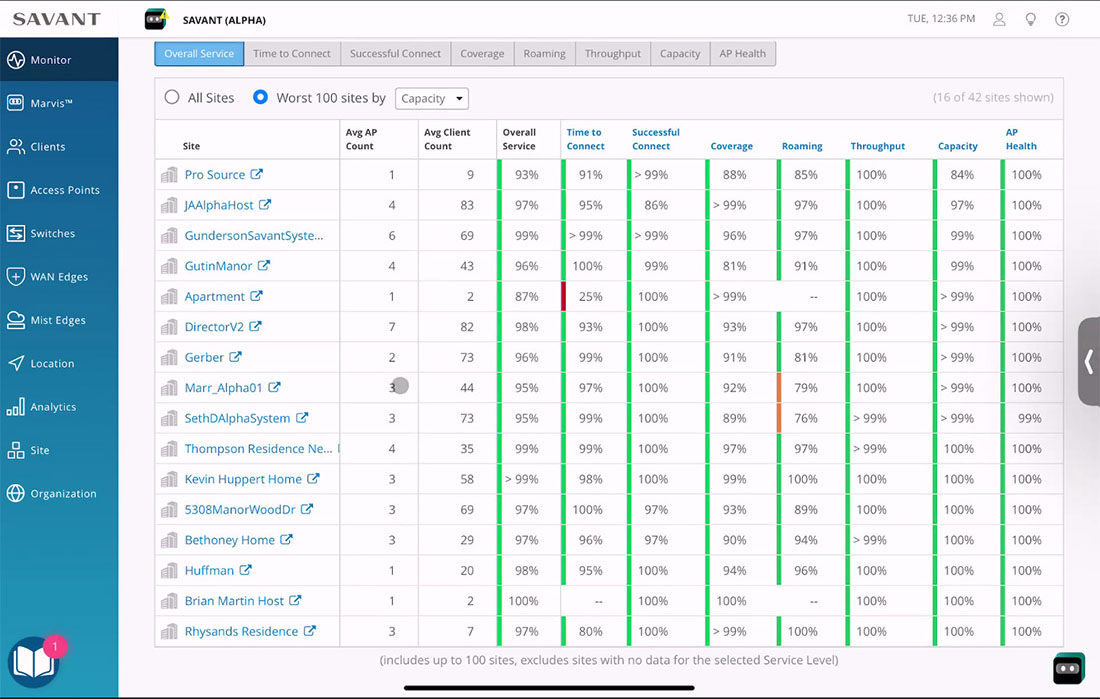Screen dimensions: 1100x699
Task: Open the Thompson Residence site link
Action: coord(258,448)
